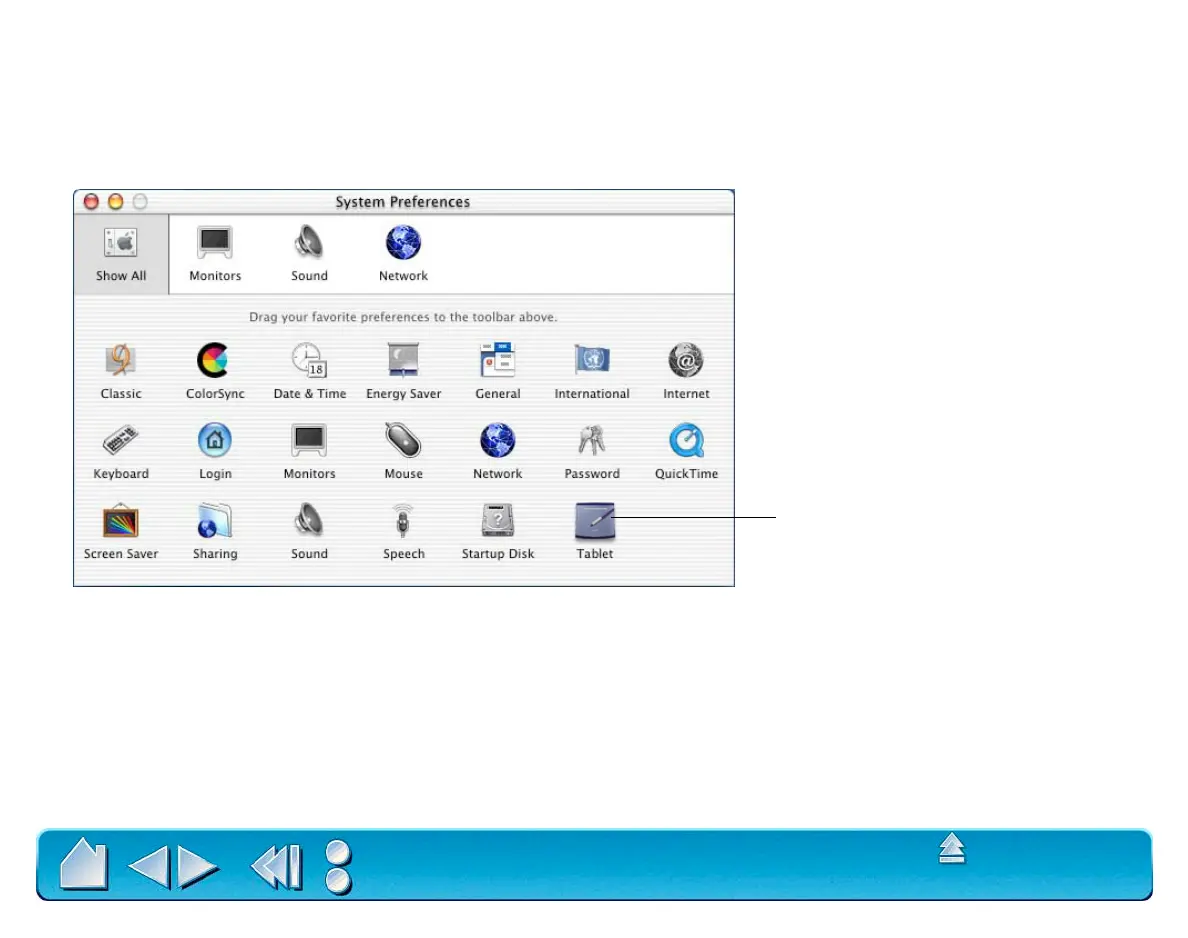Open Sound from the favorites toolbar
The image size is (1188, 938).
click(x=309, y=255)
